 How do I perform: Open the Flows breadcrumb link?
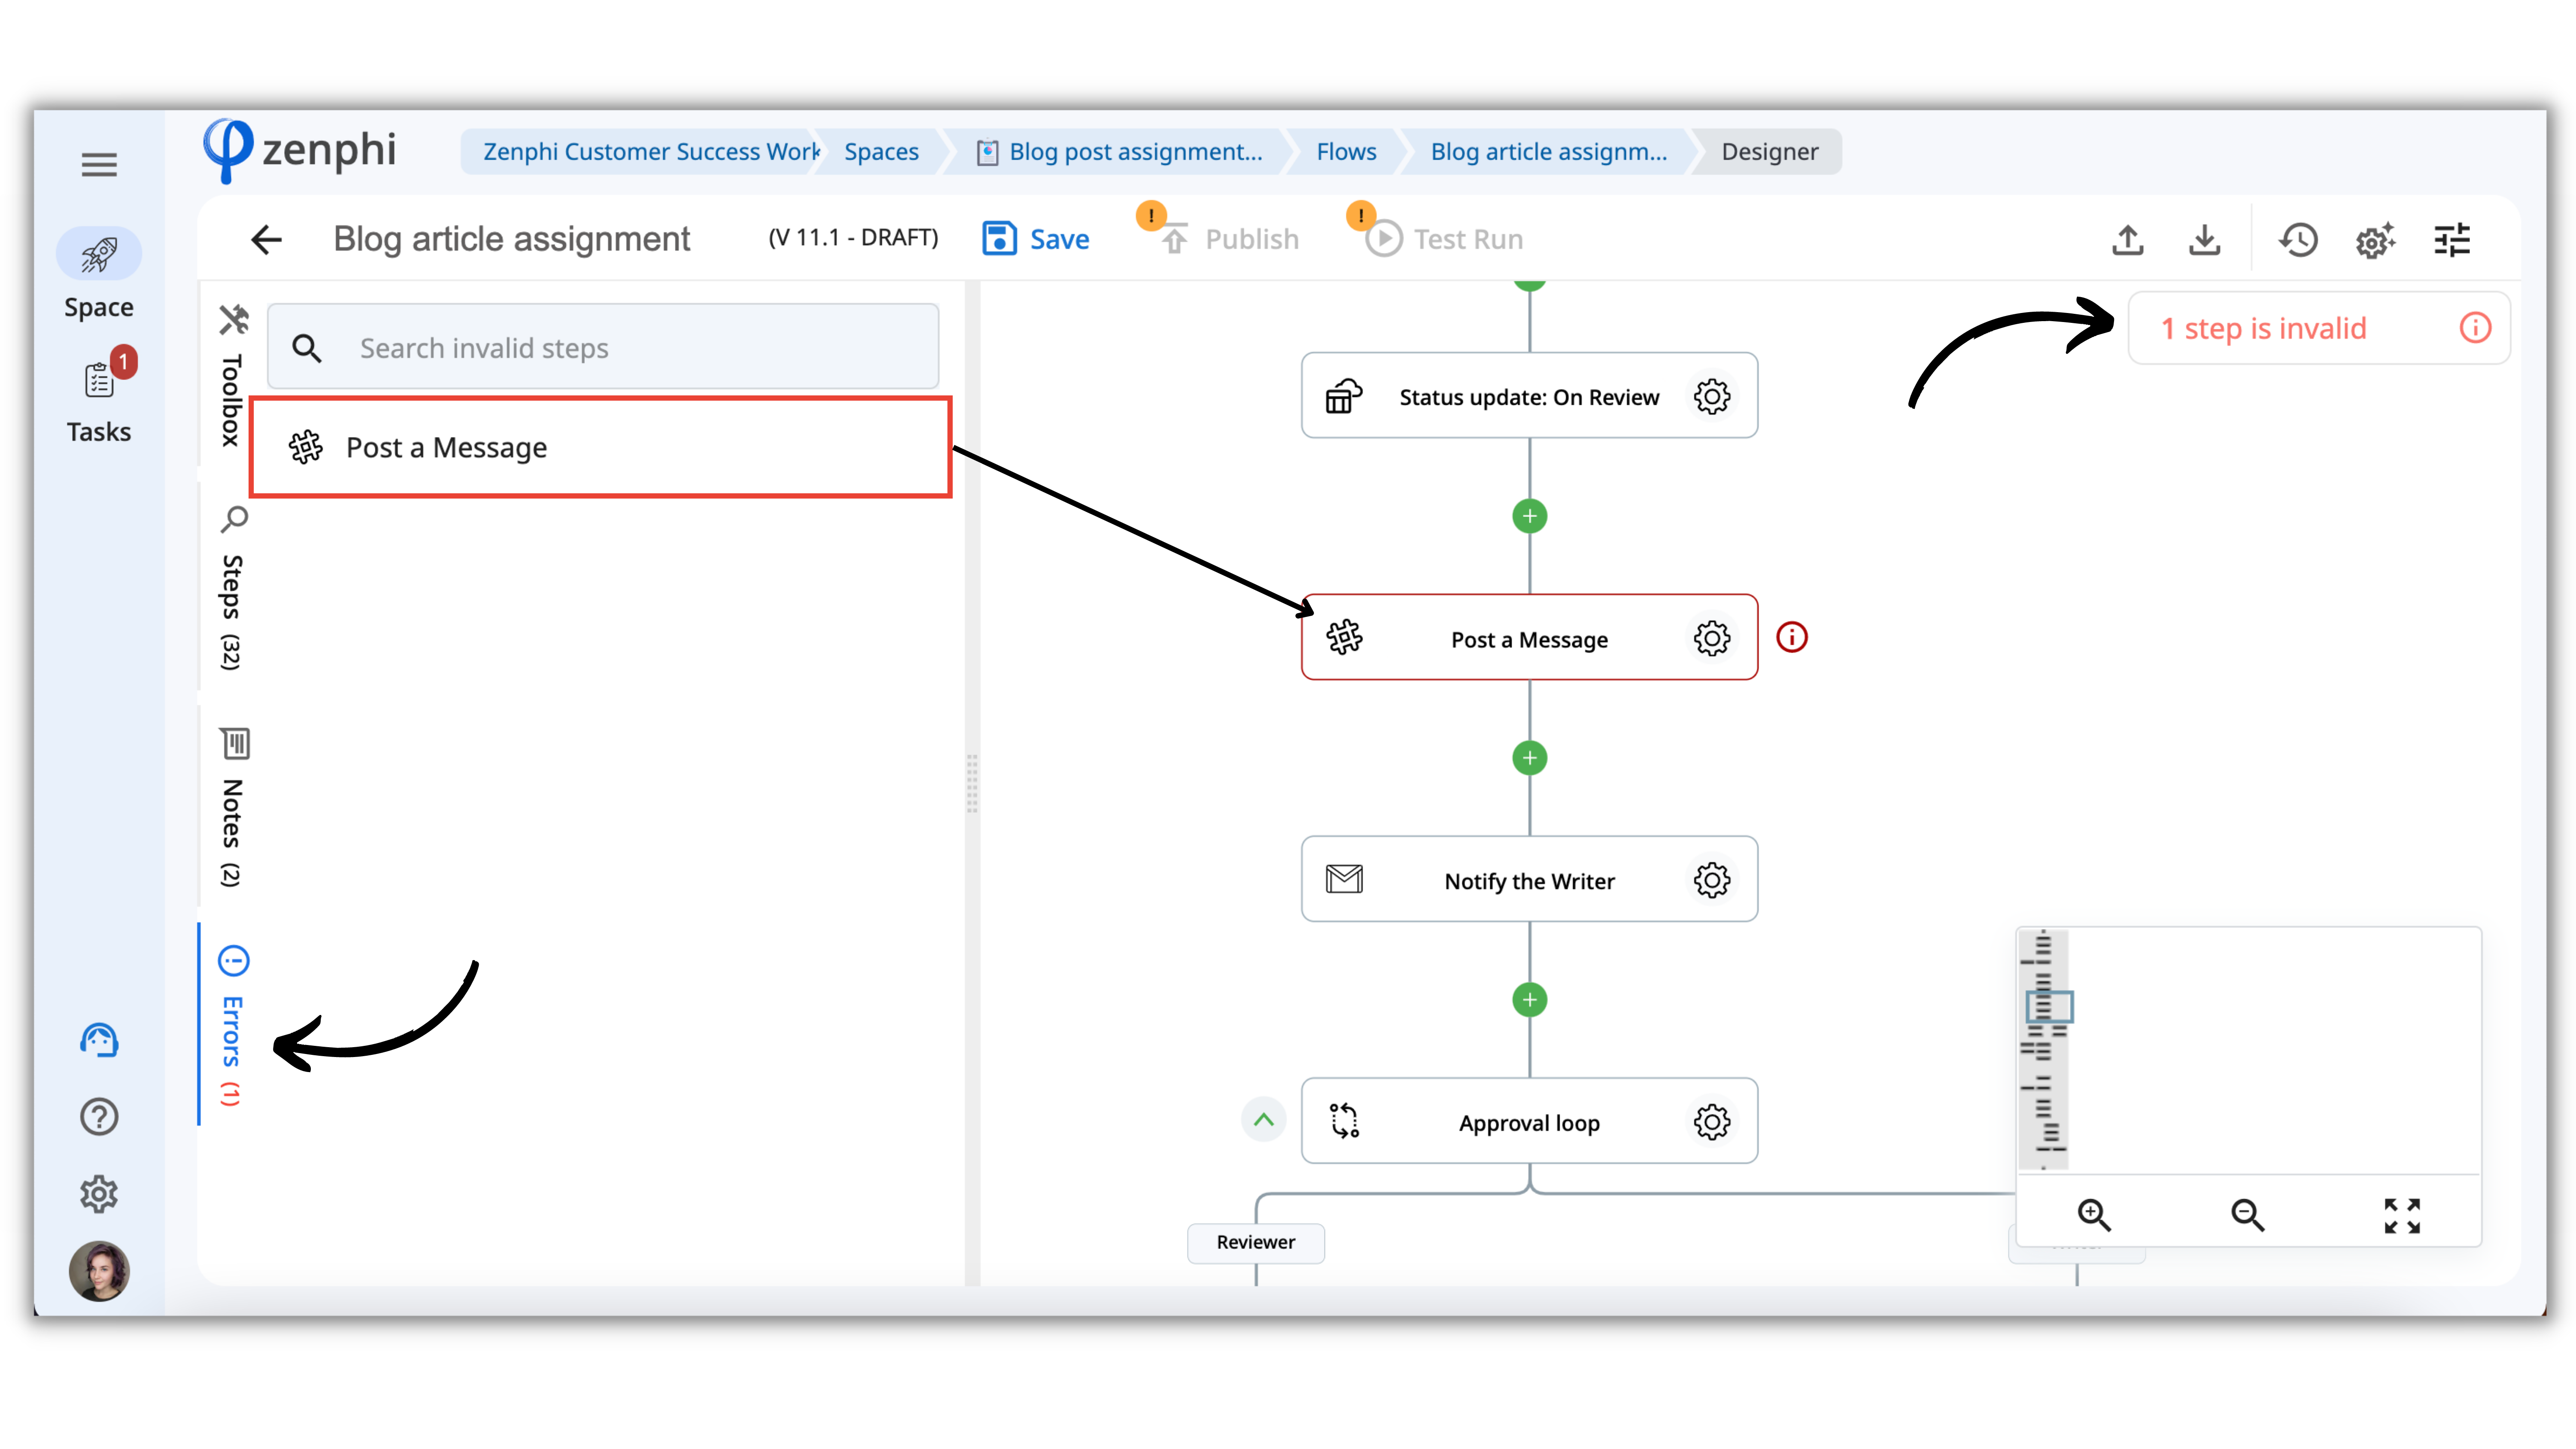click(x=1346, y=152)
